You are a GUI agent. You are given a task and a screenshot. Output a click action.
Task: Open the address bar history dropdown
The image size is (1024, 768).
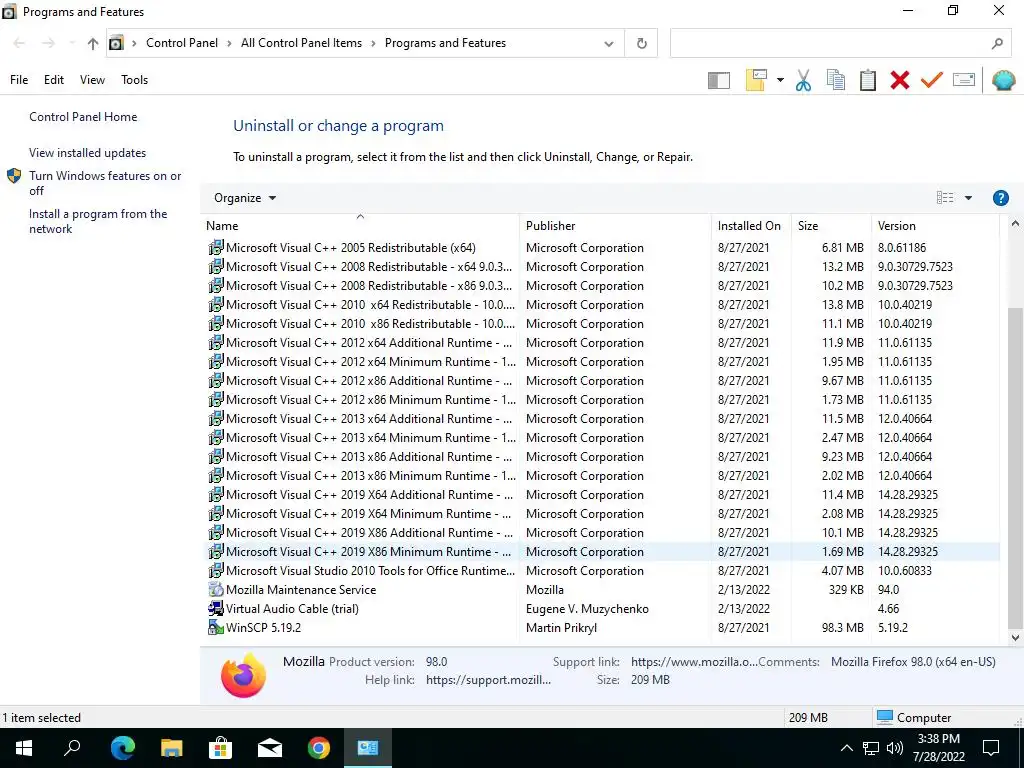[609, 44]
